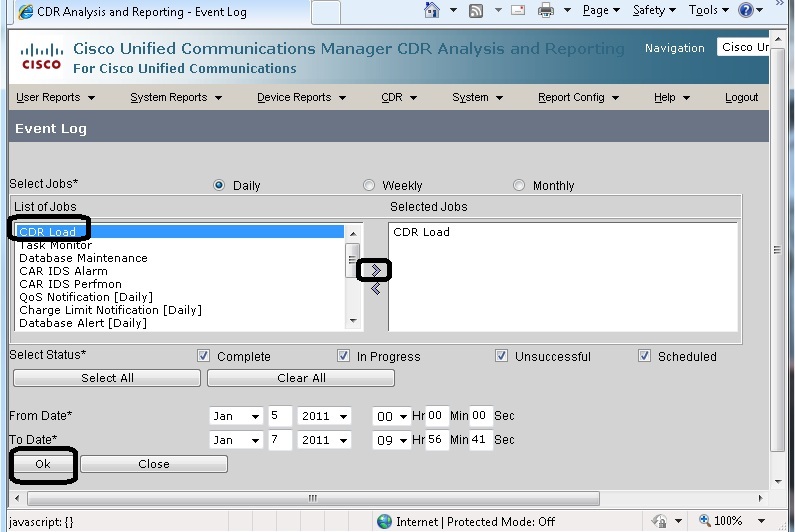The image size is (795, 532).
Task: Open the From Date month dropdown
Action: [x=236, y=416]
